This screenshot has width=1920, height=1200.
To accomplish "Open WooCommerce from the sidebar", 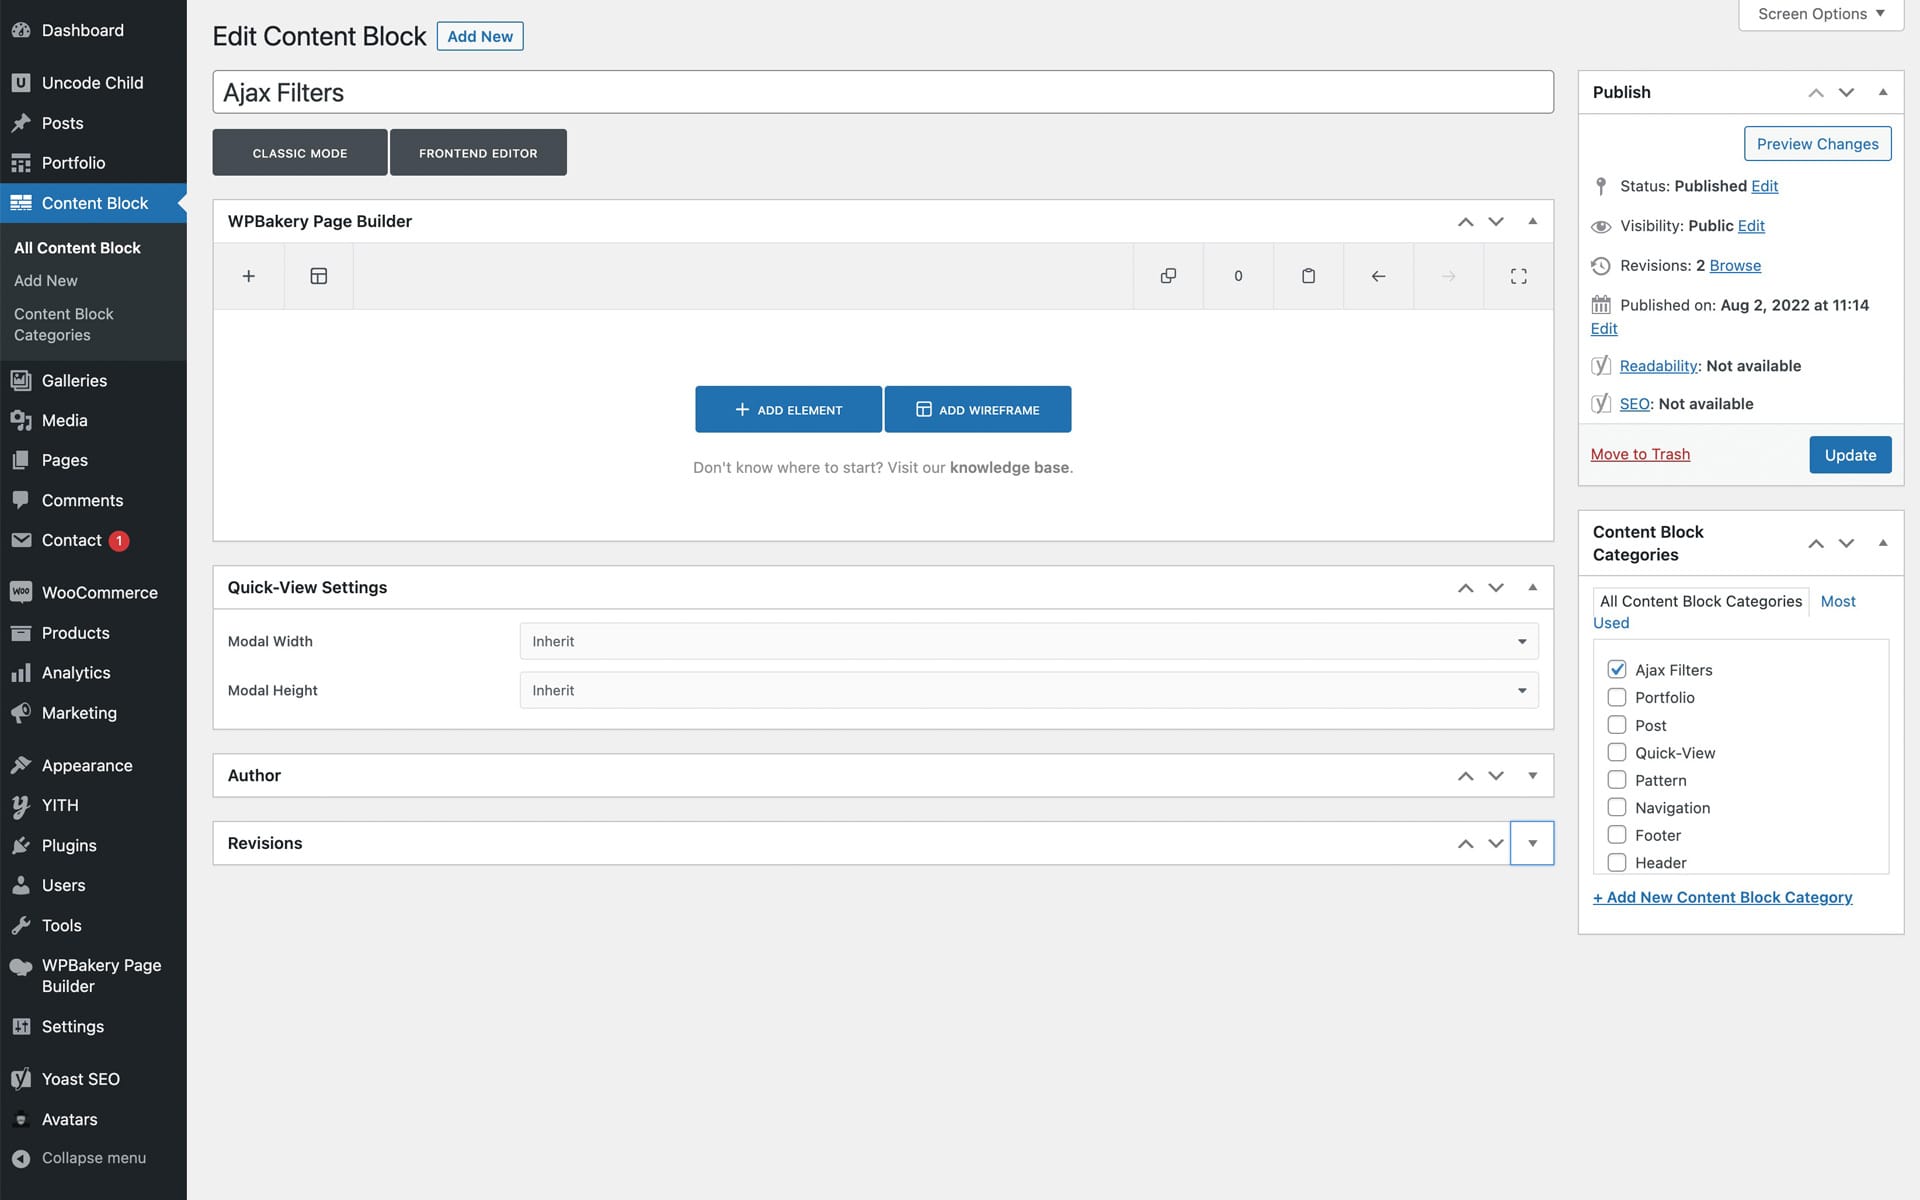I will pos(99,593).
